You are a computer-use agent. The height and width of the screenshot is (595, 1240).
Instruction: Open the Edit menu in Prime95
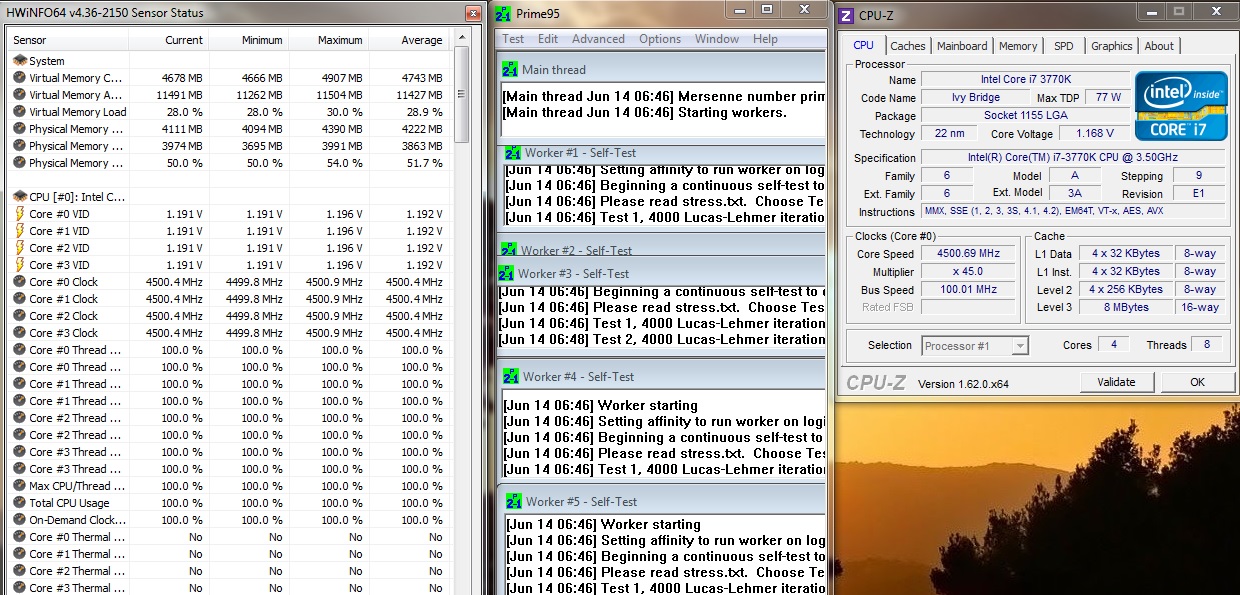coord(548,39)
